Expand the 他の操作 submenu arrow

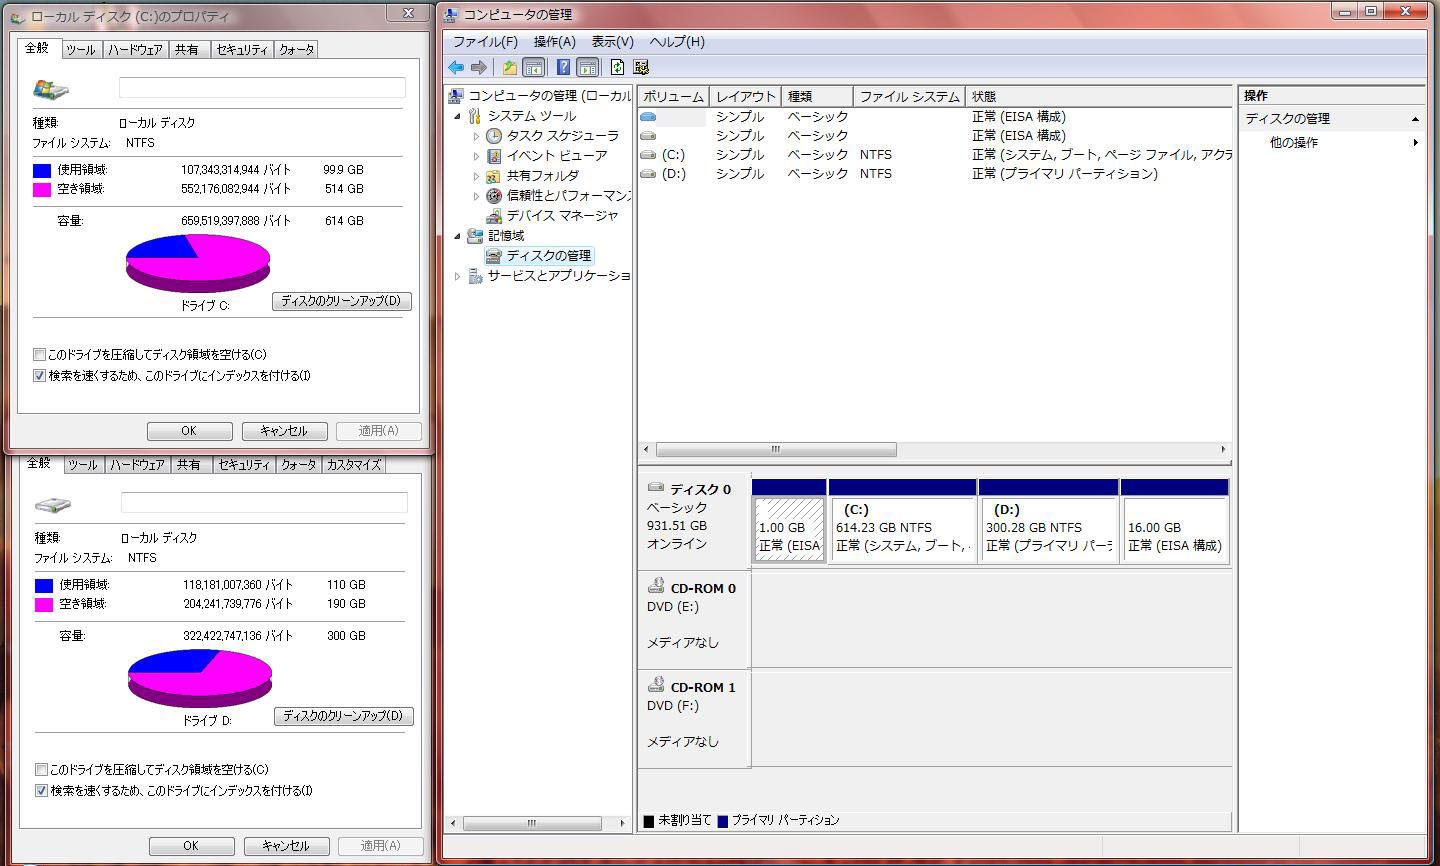[x=1415, y=143]
